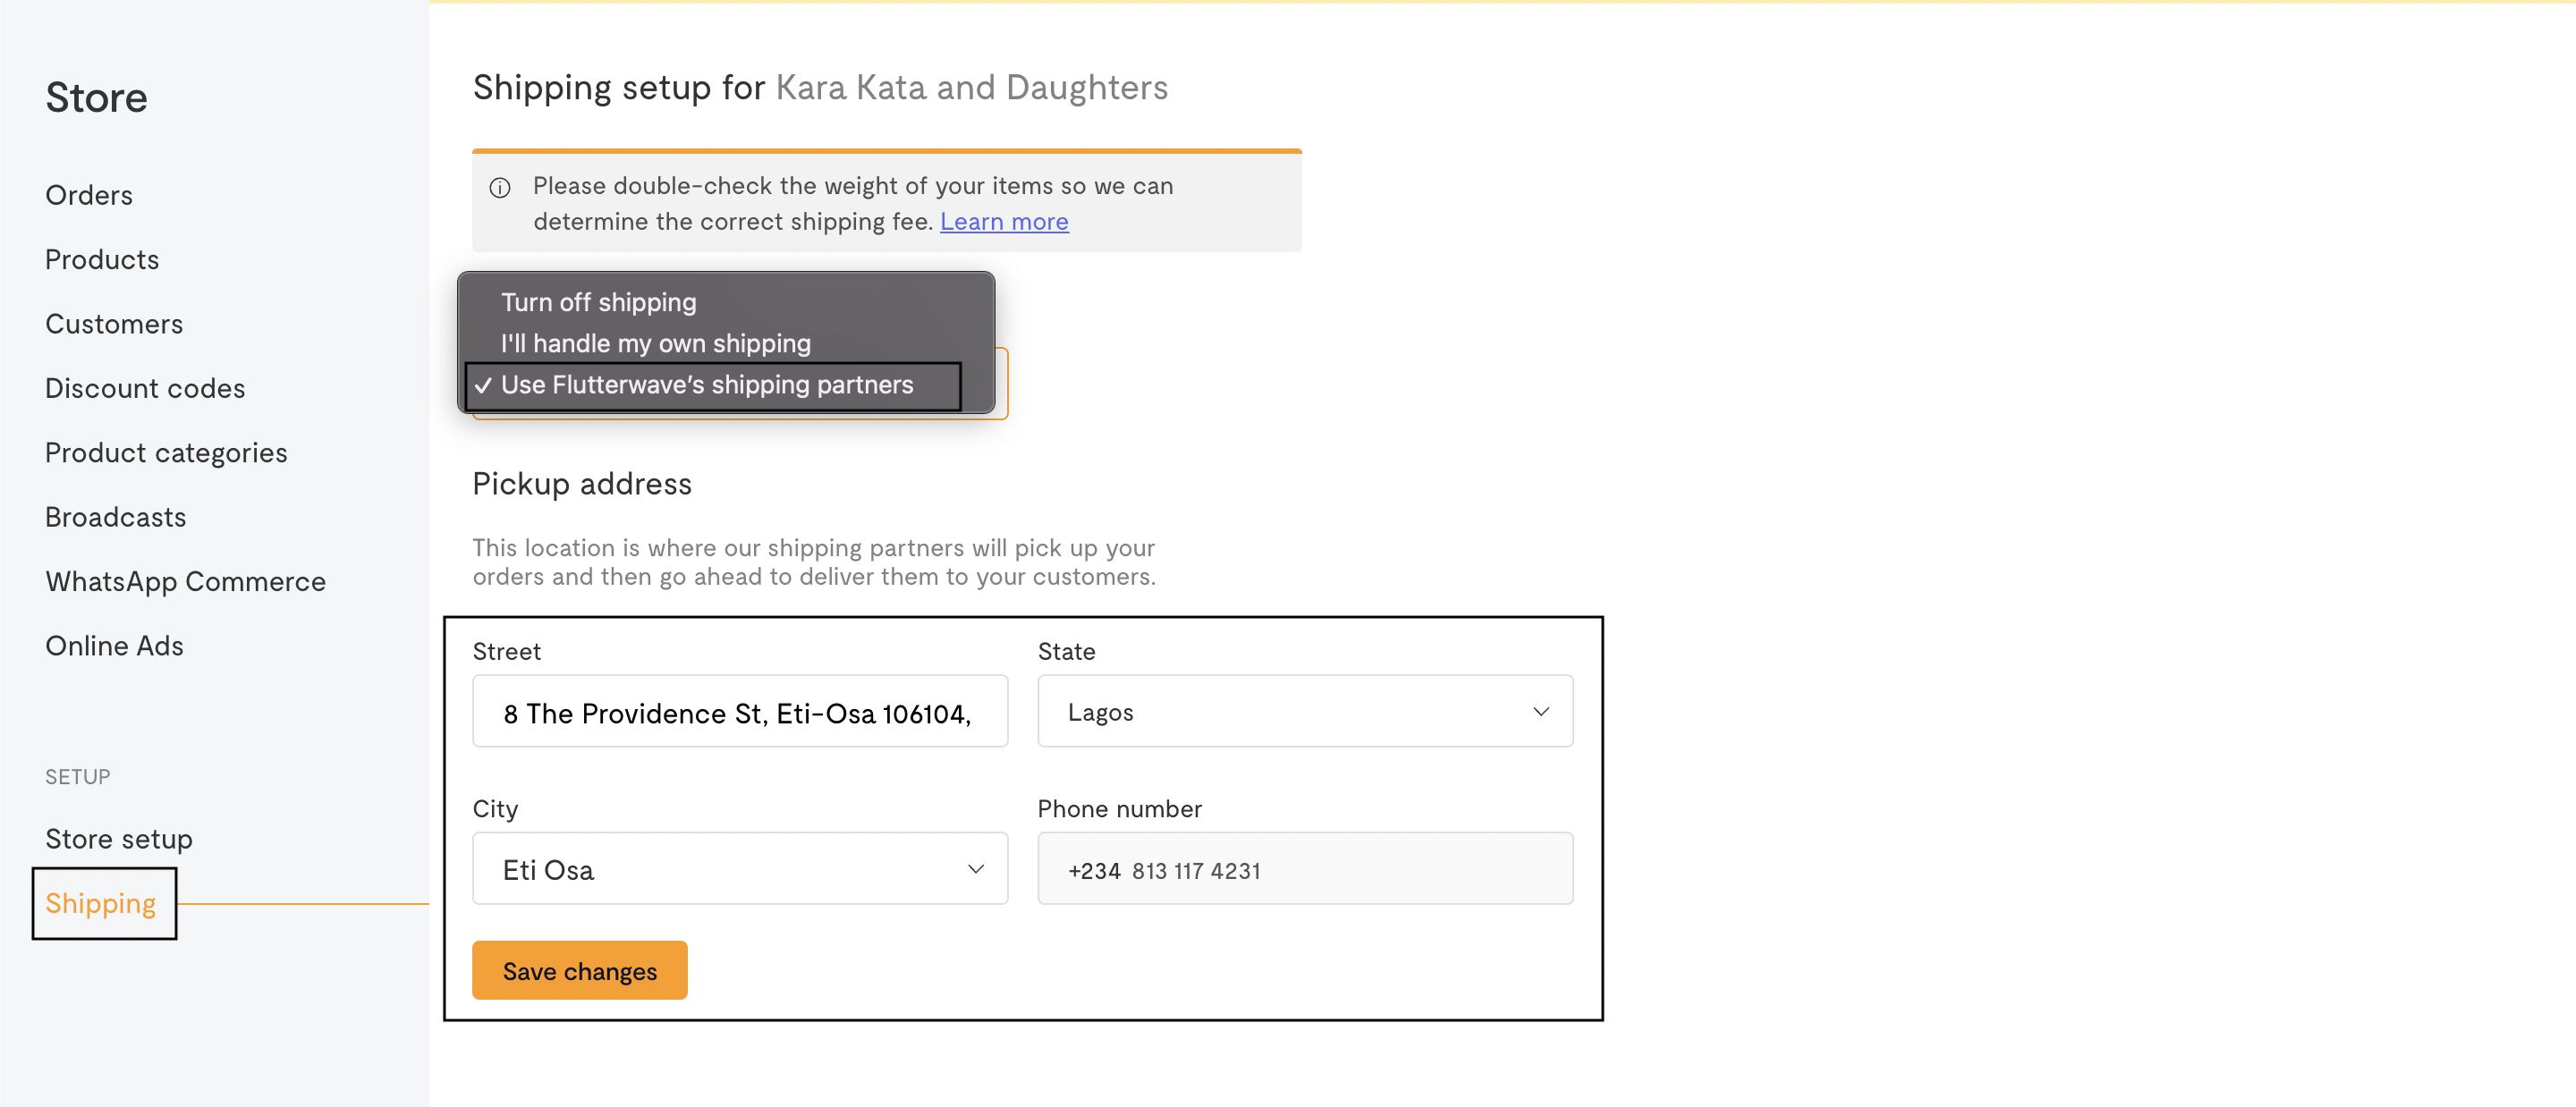Screen dimensions: 2576x1107
Task: Select 'Use Flutterwave's shipping partners' option
Action: click(706, 385)
